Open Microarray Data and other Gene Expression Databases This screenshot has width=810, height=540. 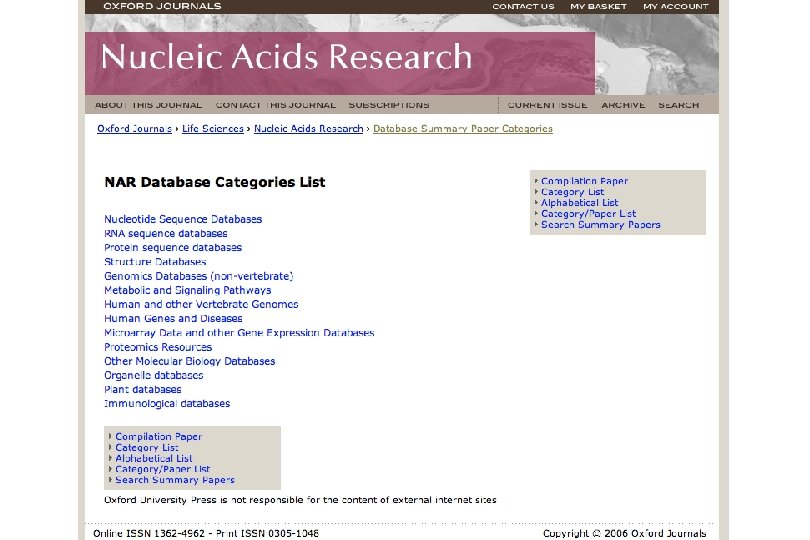(x=239, y=333)
